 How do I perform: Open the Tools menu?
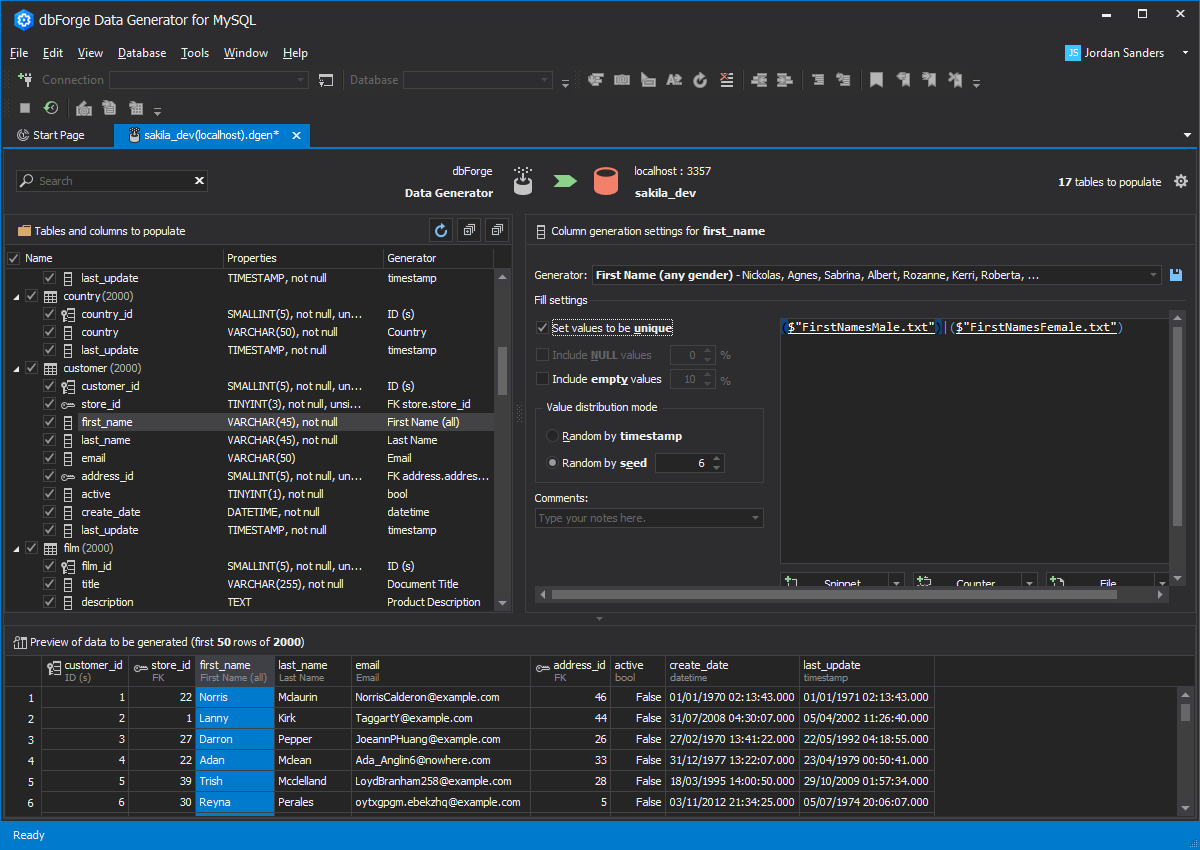(x=195, y=53)
